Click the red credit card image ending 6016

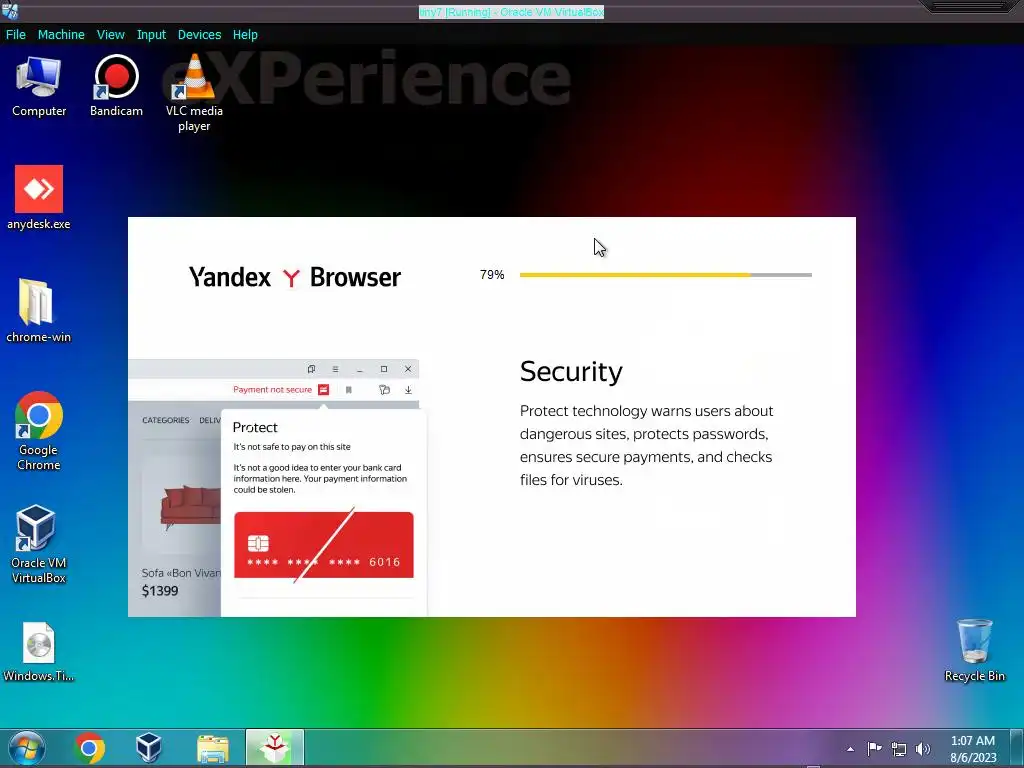[x=324, y=545]
